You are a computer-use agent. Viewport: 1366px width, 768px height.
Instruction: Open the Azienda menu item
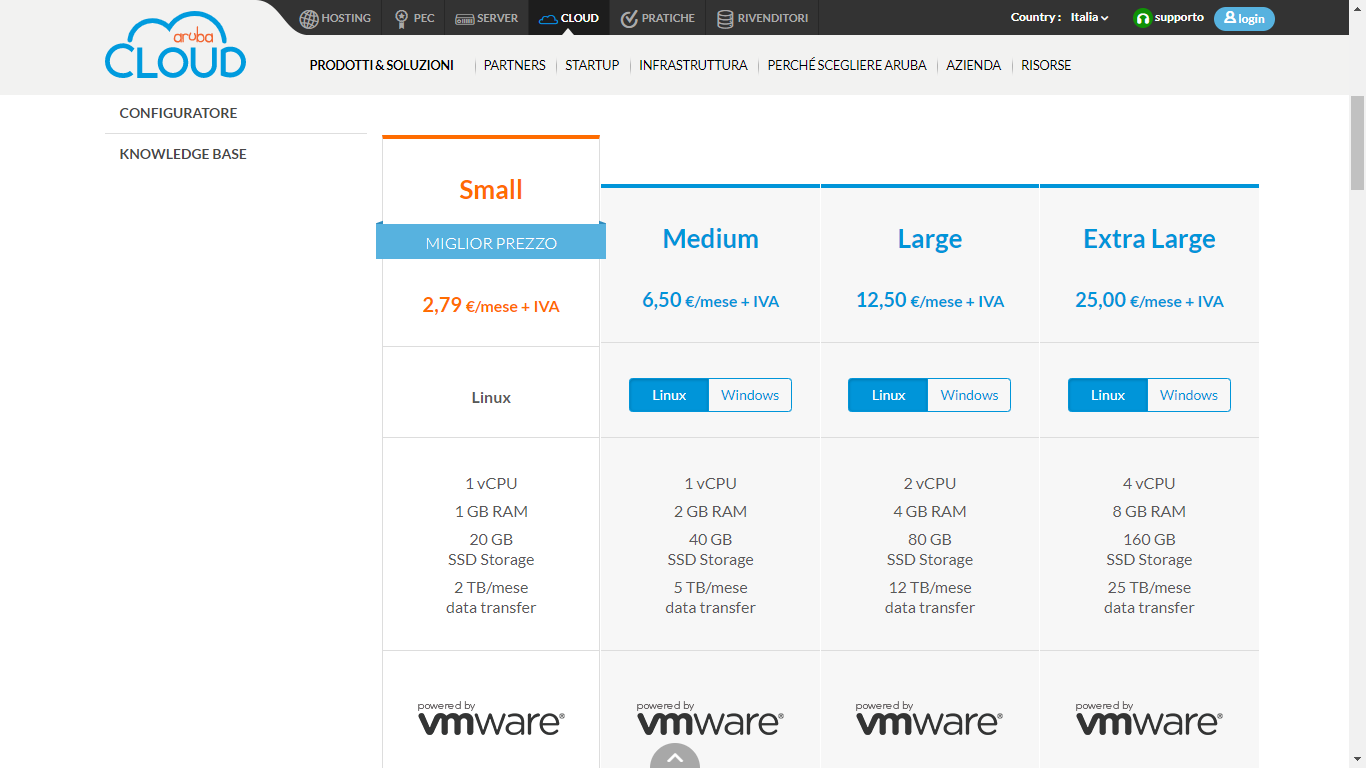(973, 65)
